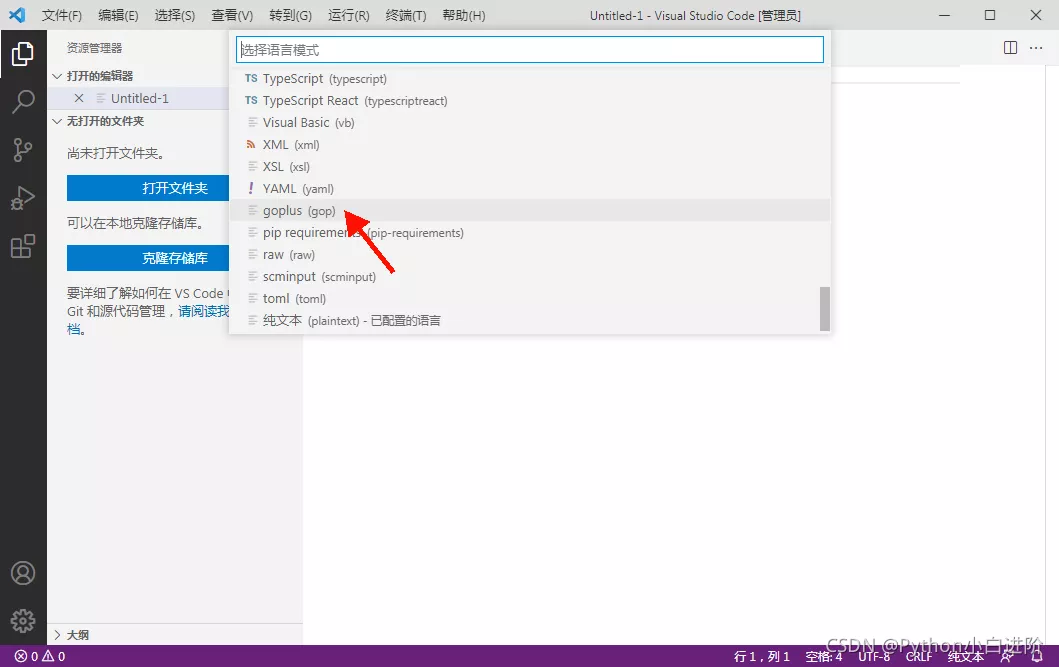
Task: Click the split editor icon
Action: tap(1010, 48)
